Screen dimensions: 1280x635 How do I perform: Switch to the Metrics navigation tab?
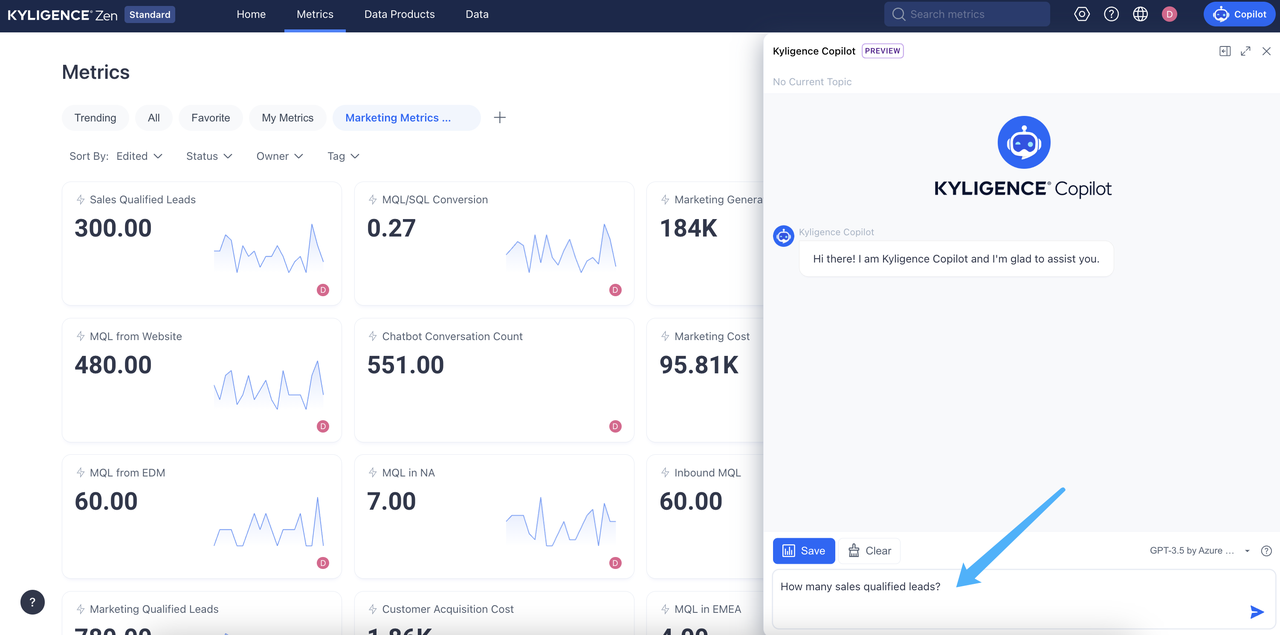click(x=314, y=14)
